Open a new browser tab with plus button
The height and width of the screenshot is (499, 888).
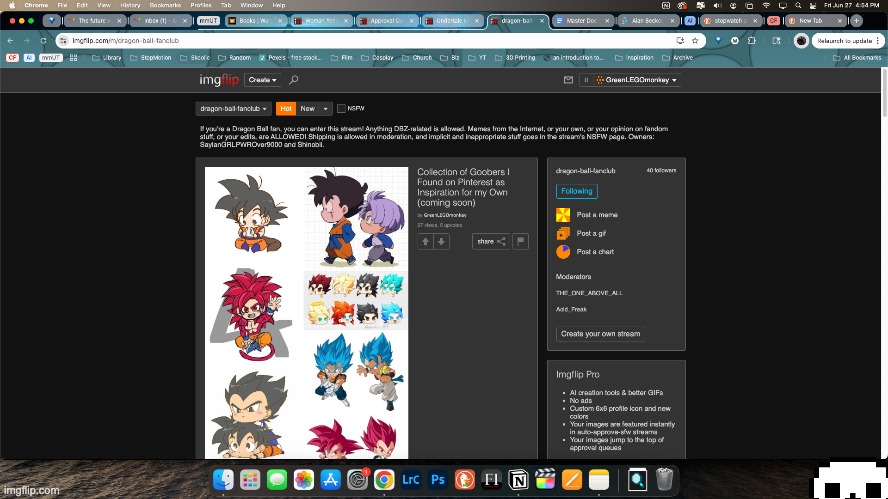coord(856,20)
